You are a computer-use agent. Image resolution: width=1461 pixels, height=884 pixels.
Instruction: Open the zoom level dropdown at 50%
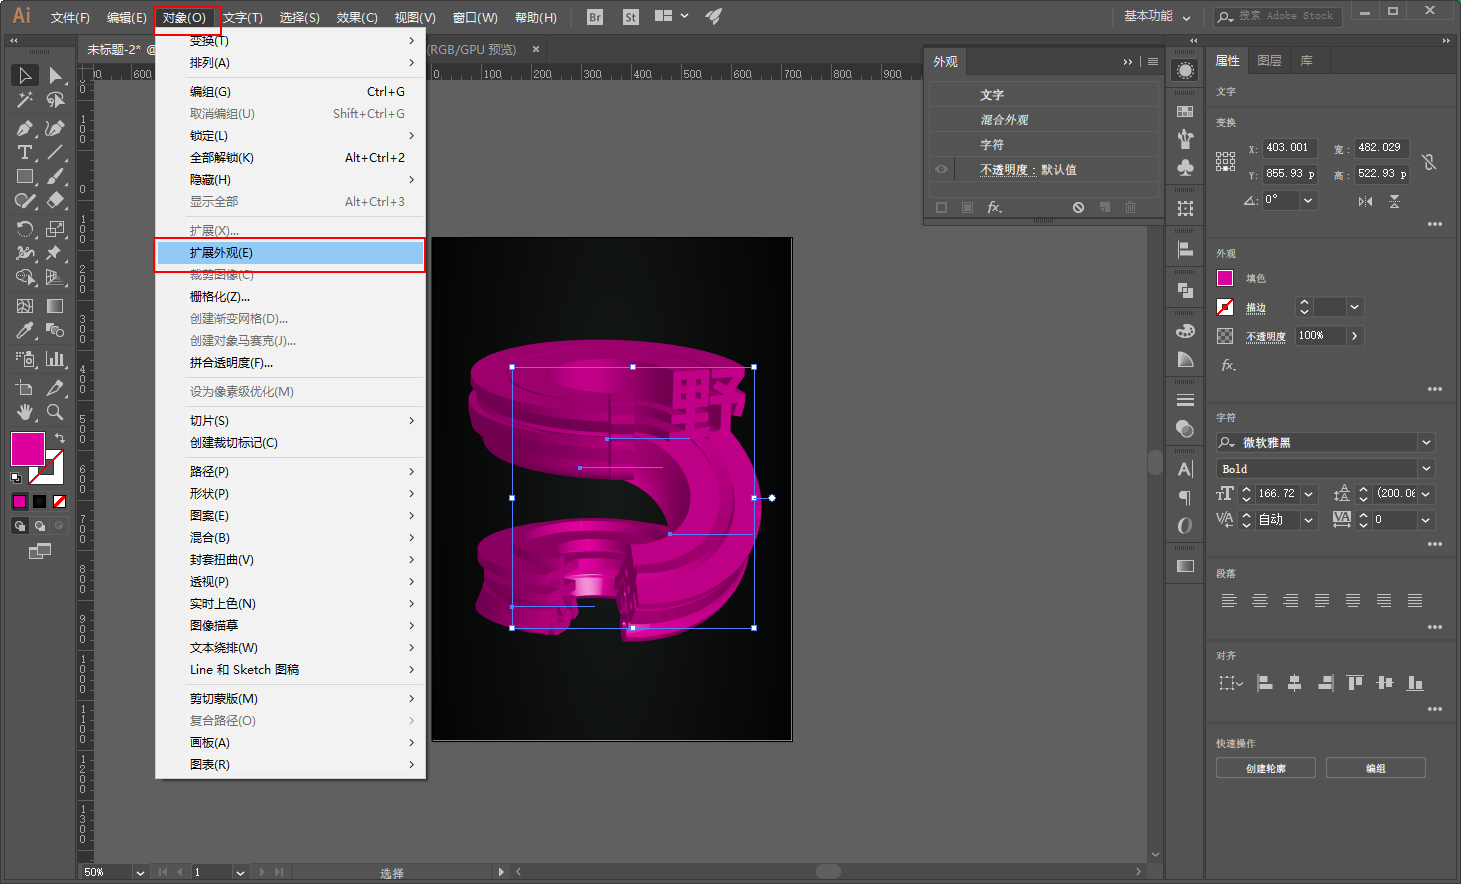click(x=140, y=872)
